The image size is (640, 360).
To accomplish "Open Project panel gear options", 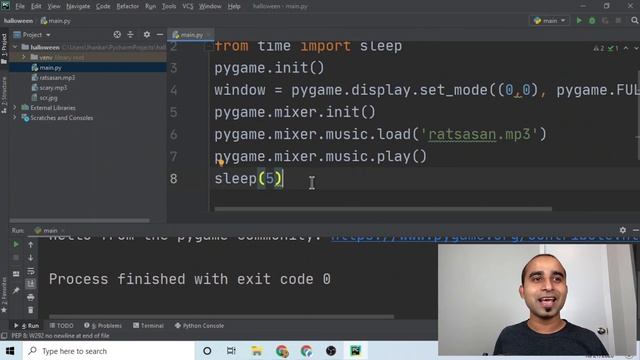I will pyautogui.click(x=147, y=35).
